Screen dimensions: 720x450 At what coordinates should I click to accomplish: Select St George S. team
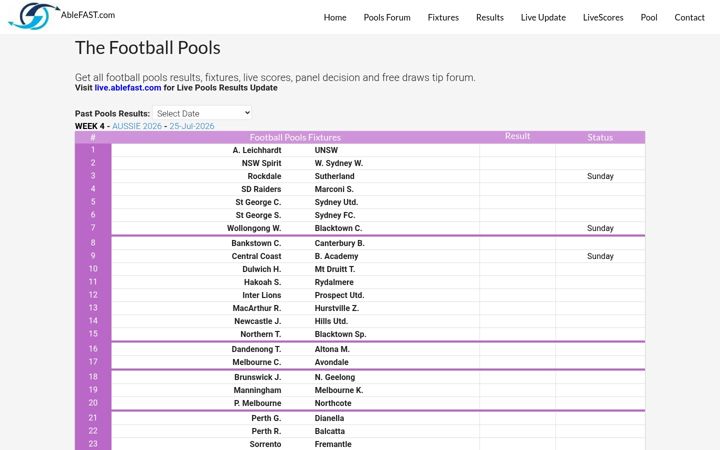pos(258,215)
